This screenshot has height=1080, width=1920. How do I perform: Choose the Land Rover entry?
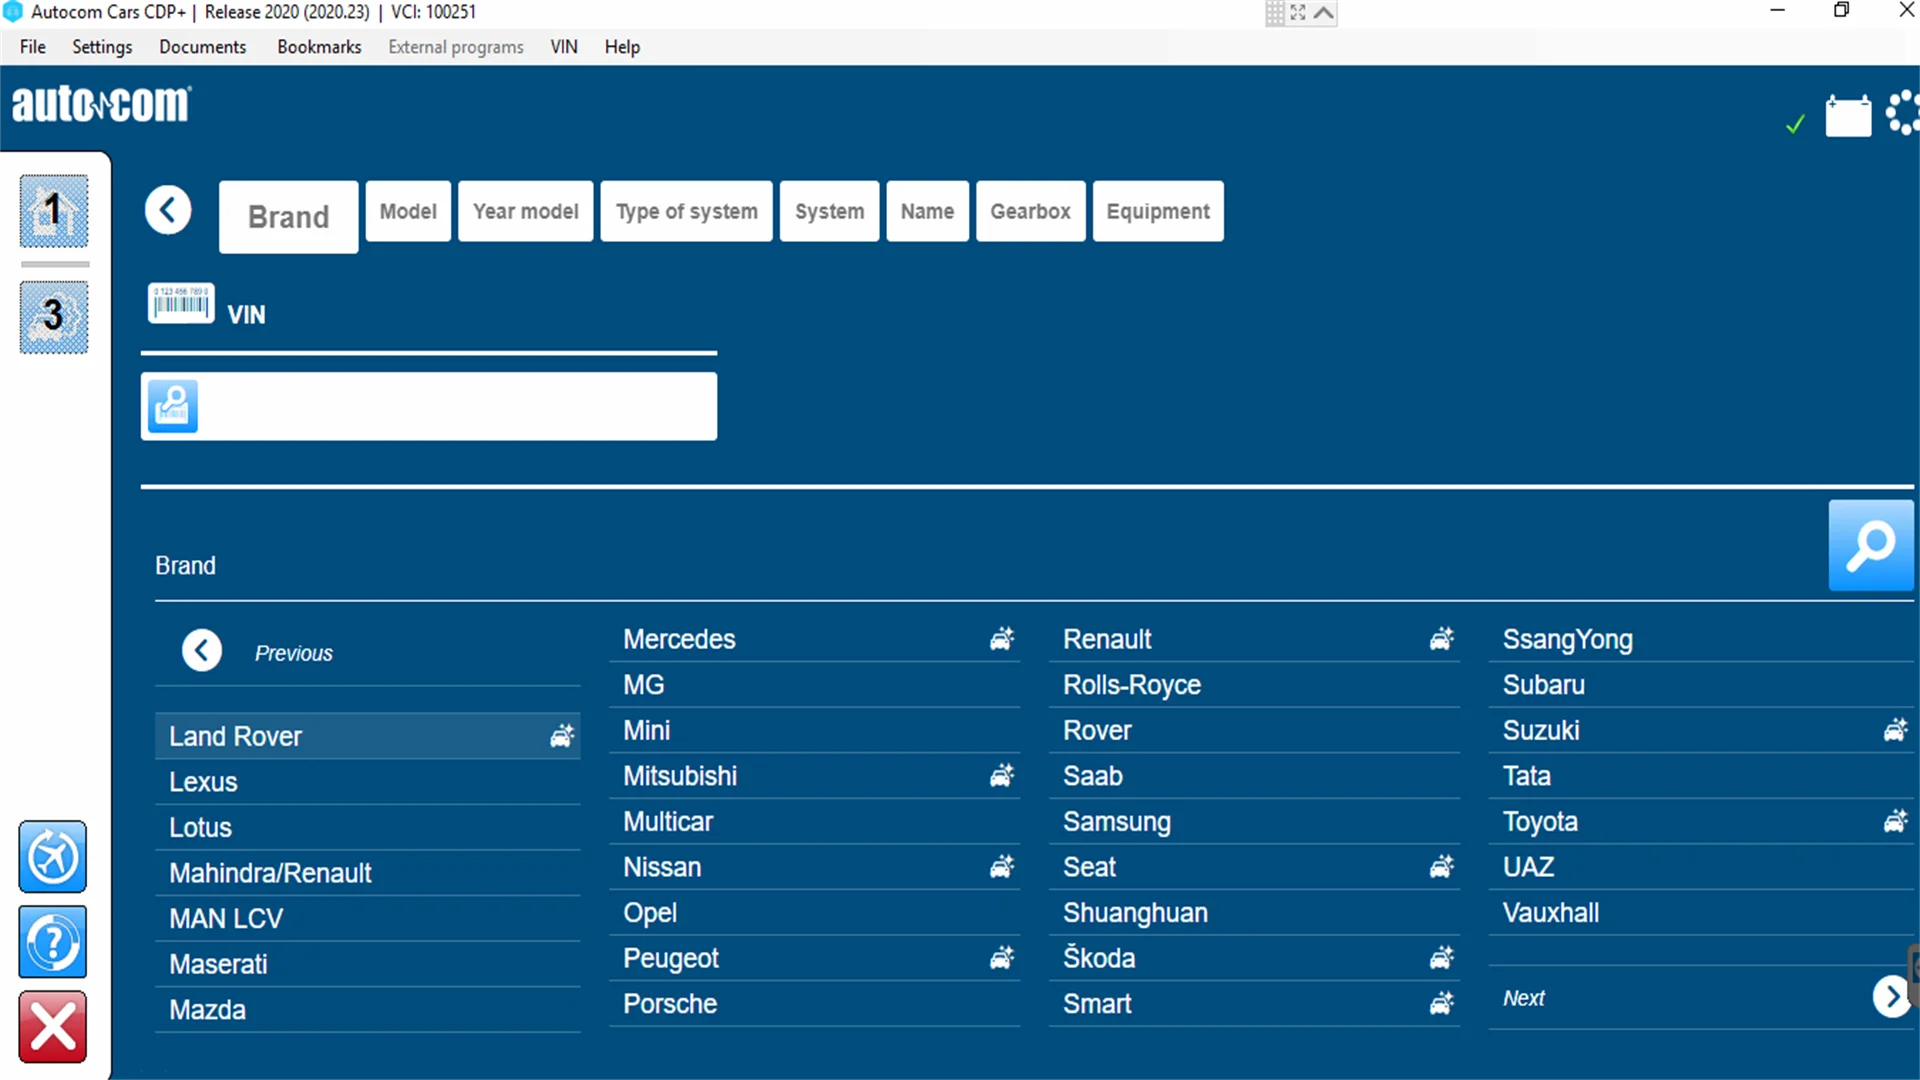[236, 737]
